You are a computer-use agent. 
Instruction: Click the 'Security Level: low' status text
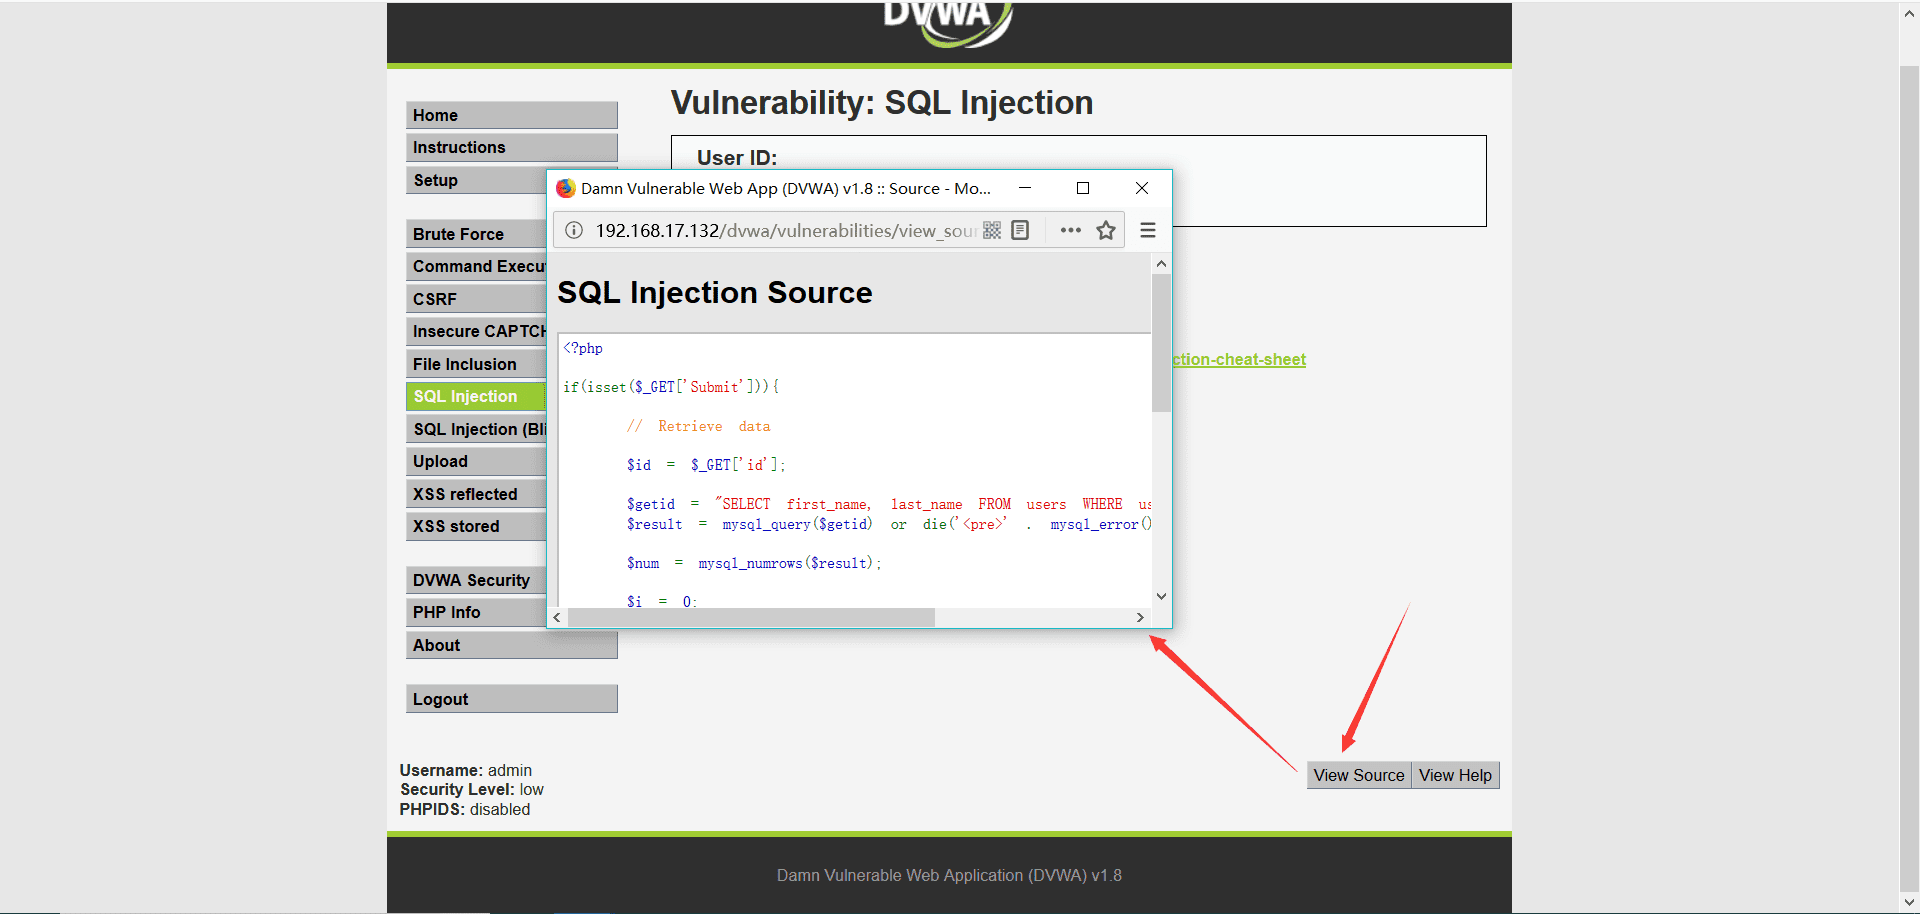pyautogui.click(x=472, y=789)
